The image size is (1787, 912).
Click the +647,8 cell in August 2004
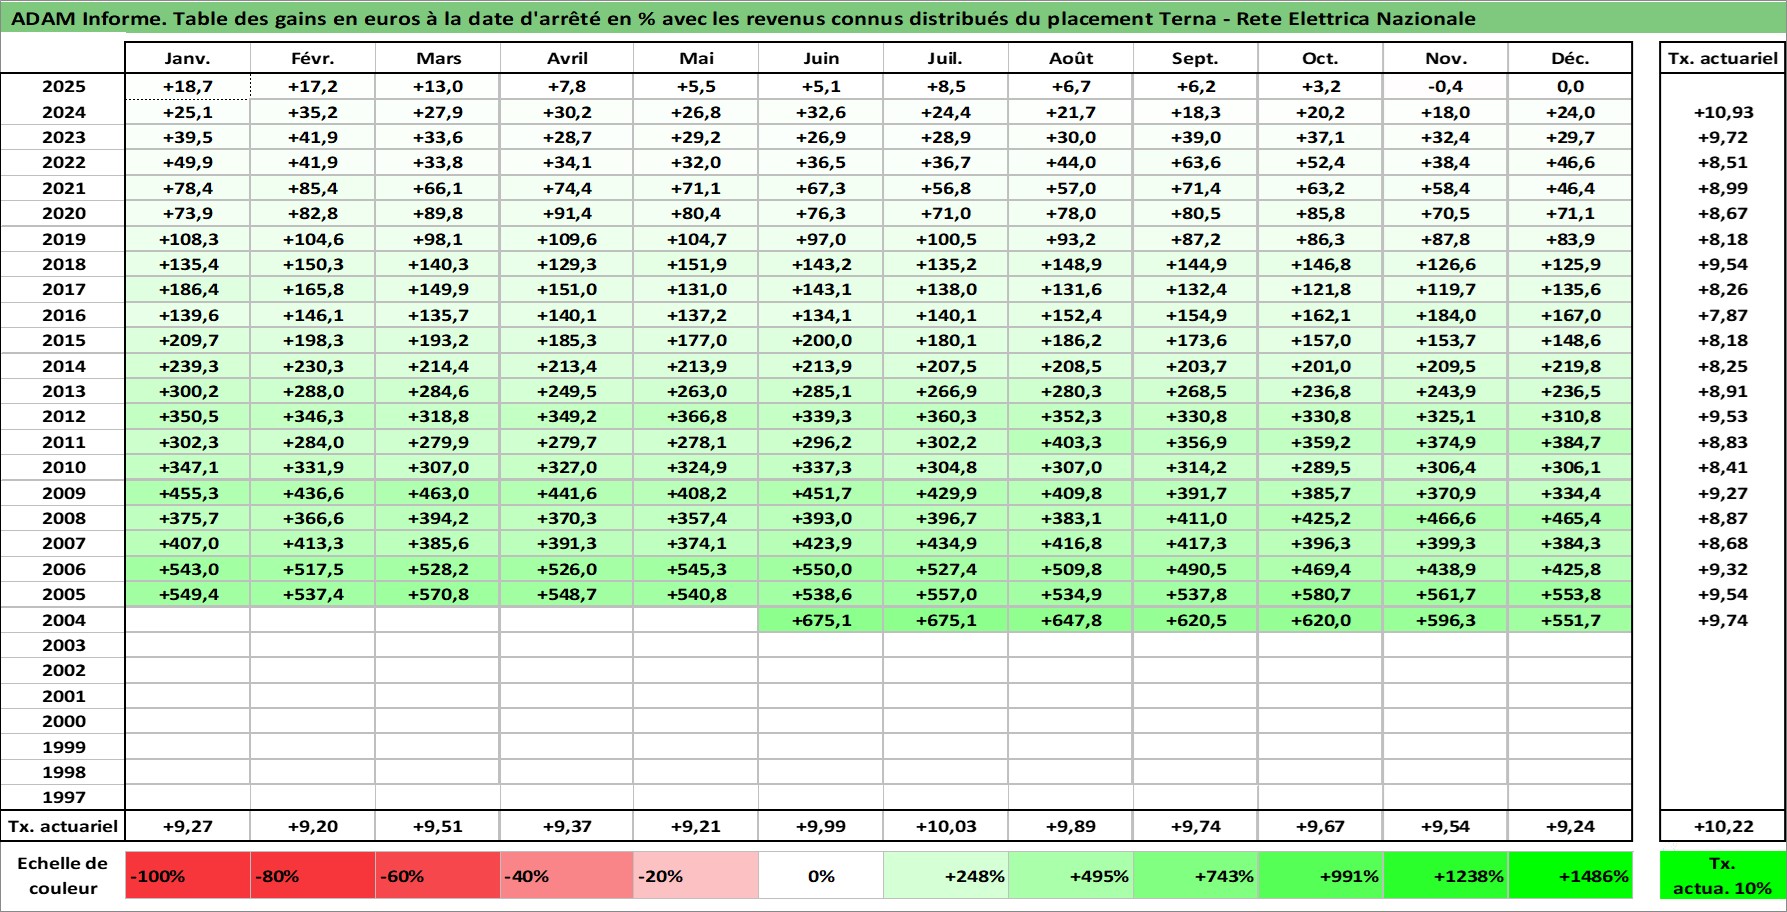click(1071, 620)
